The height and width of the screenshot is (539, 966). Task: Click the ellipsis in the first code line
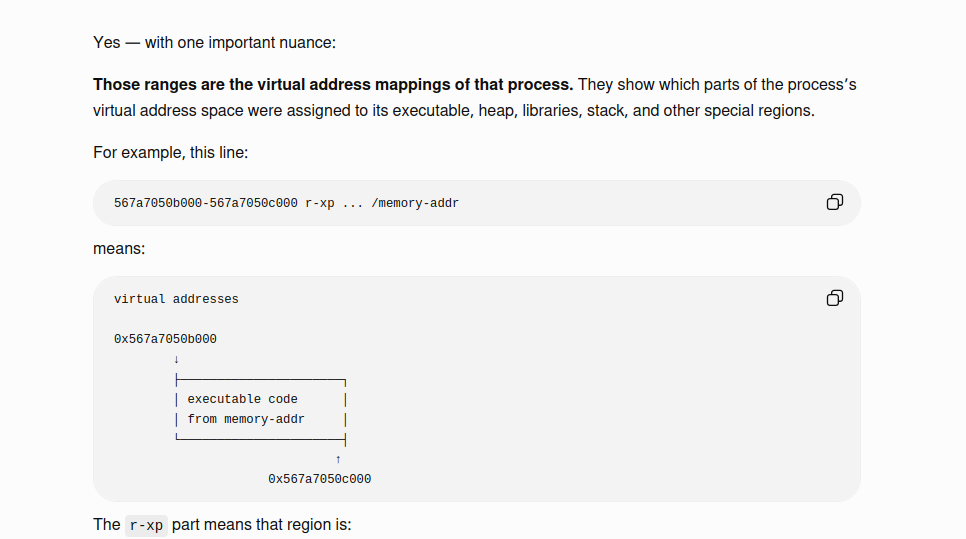352,204
